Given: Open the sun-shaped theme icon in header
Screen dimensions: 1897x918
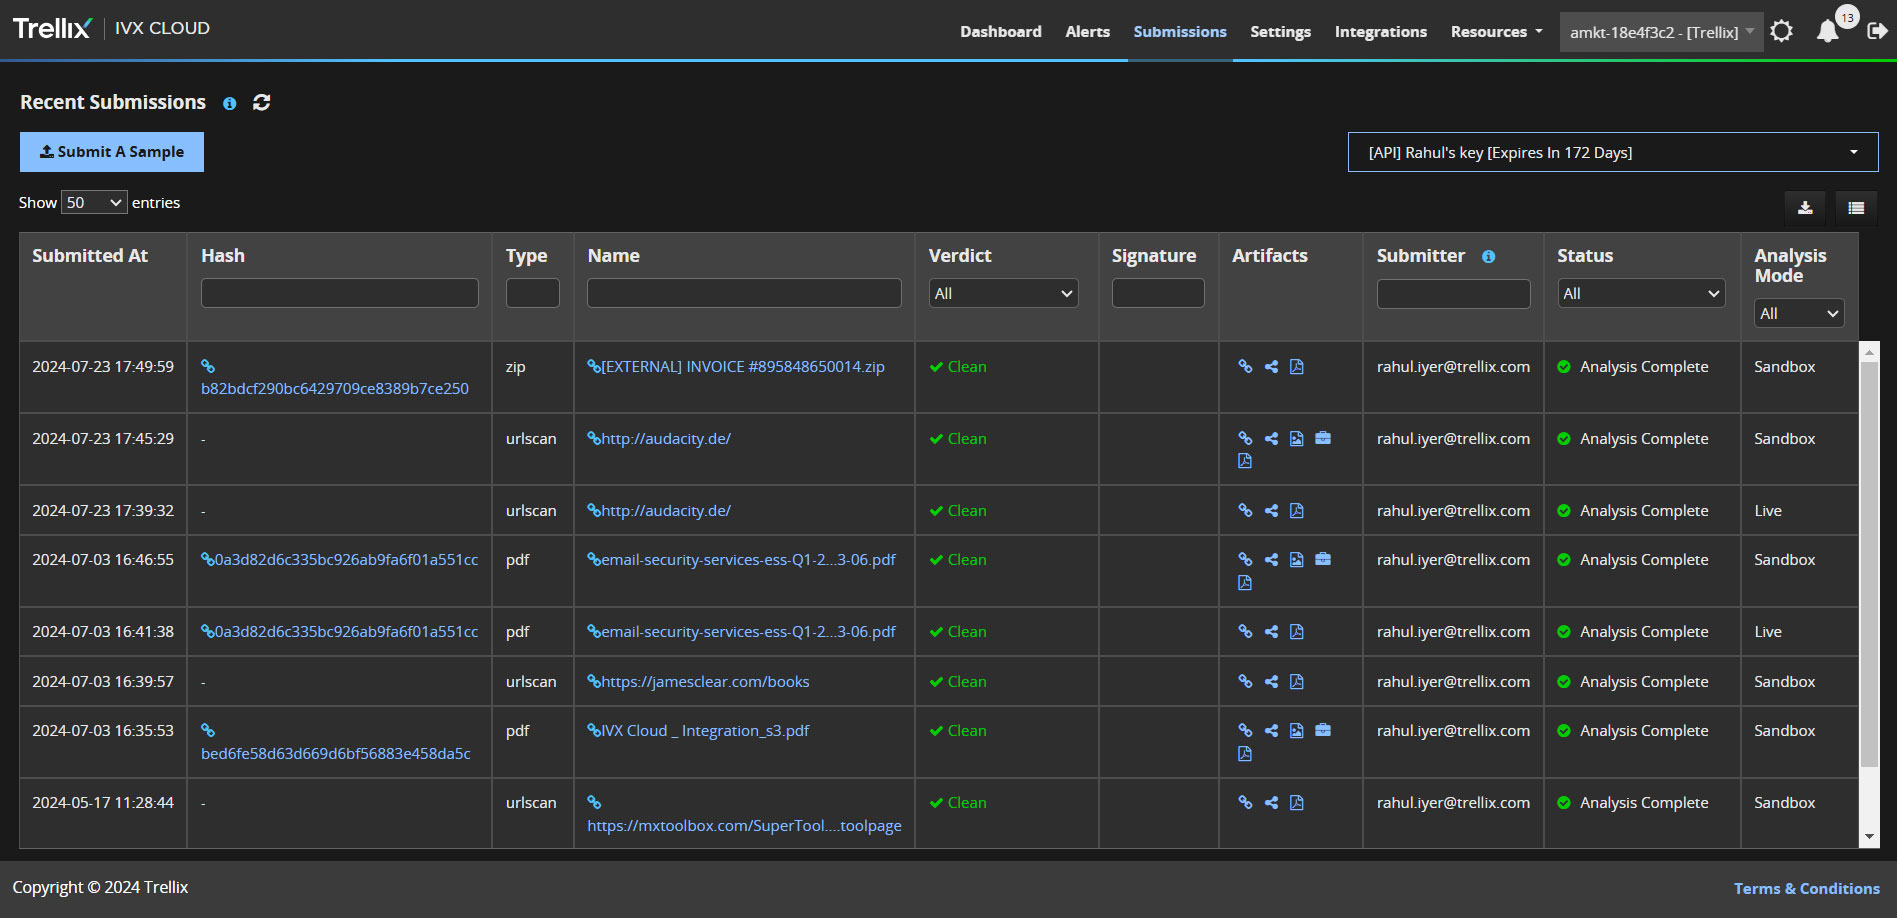Looking at the screenshot, I should pyautogui.click(x=1781, y=31).
